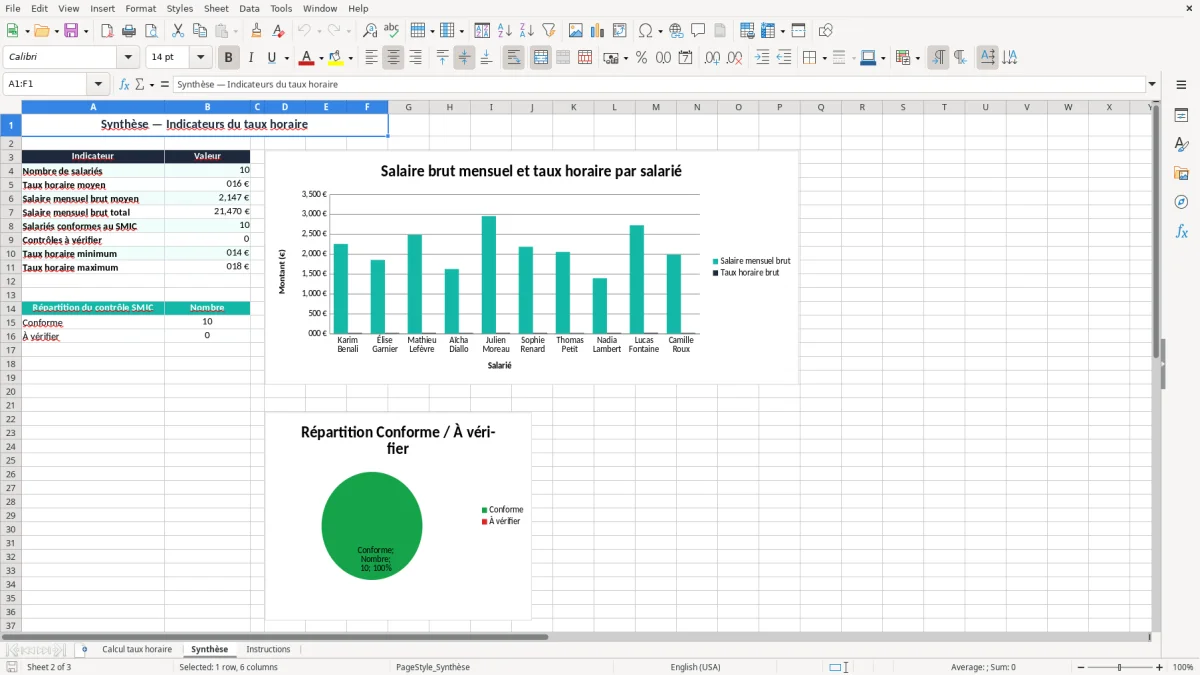The width and height of the screenshot is (1200, 675).
Task: Toggle Merge and Center Cells
Action: tap(541, 58)
